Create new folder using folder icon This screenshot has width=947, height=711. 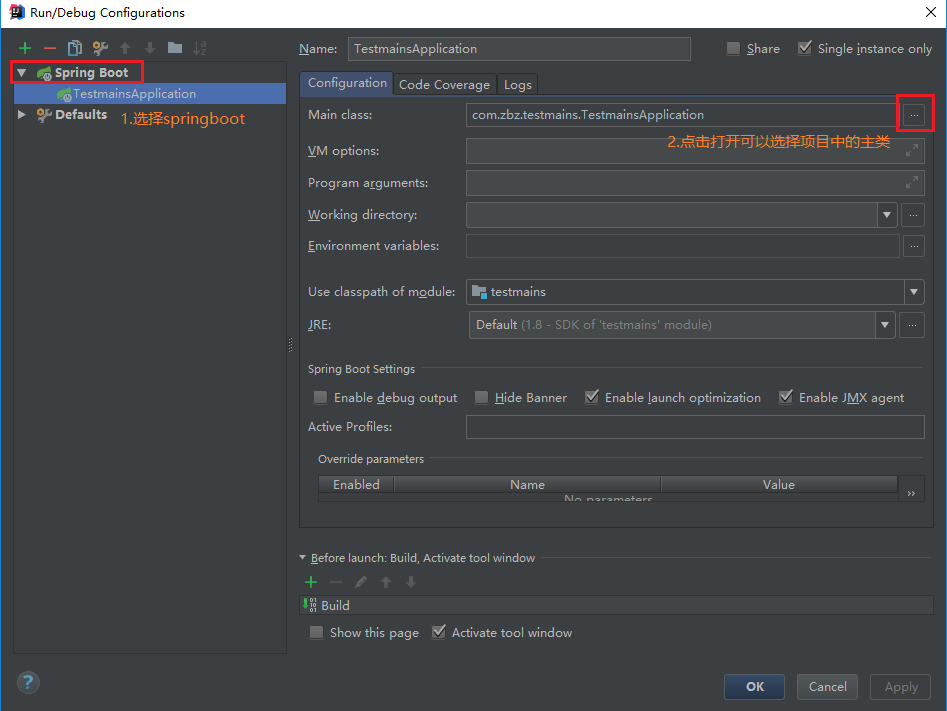(x=175, y=48)
